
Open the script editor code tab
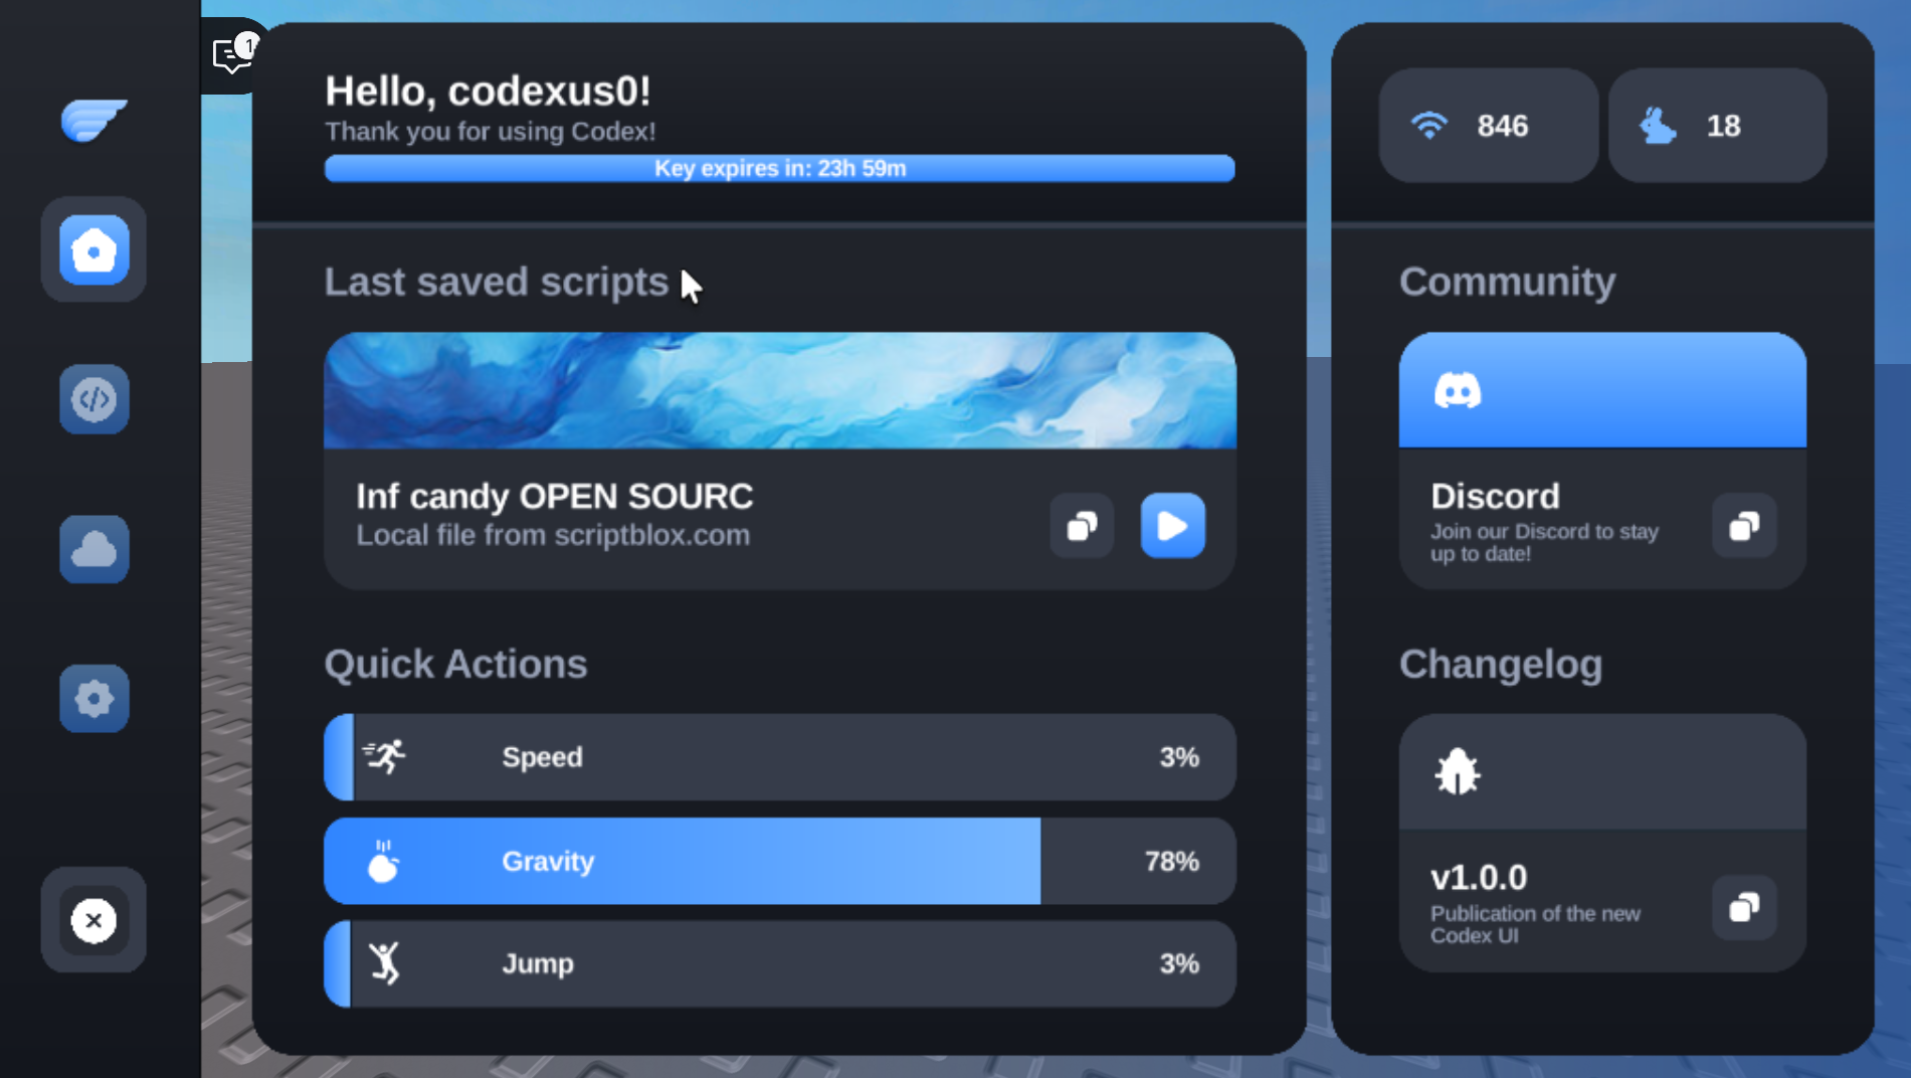[x=94, y=400]
